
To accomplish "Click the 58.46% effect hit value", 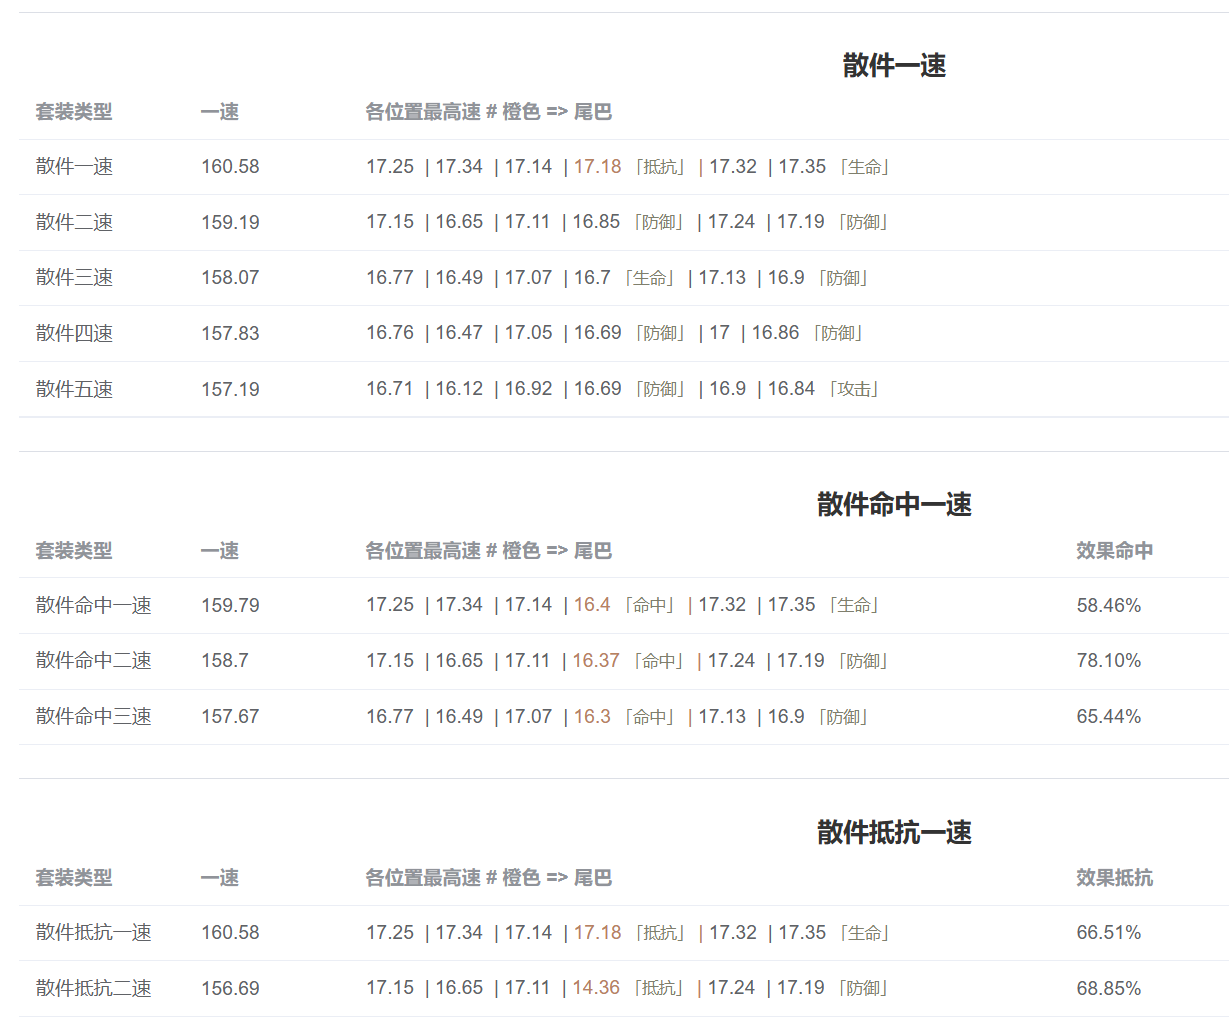I will (x=1108, y=605).
